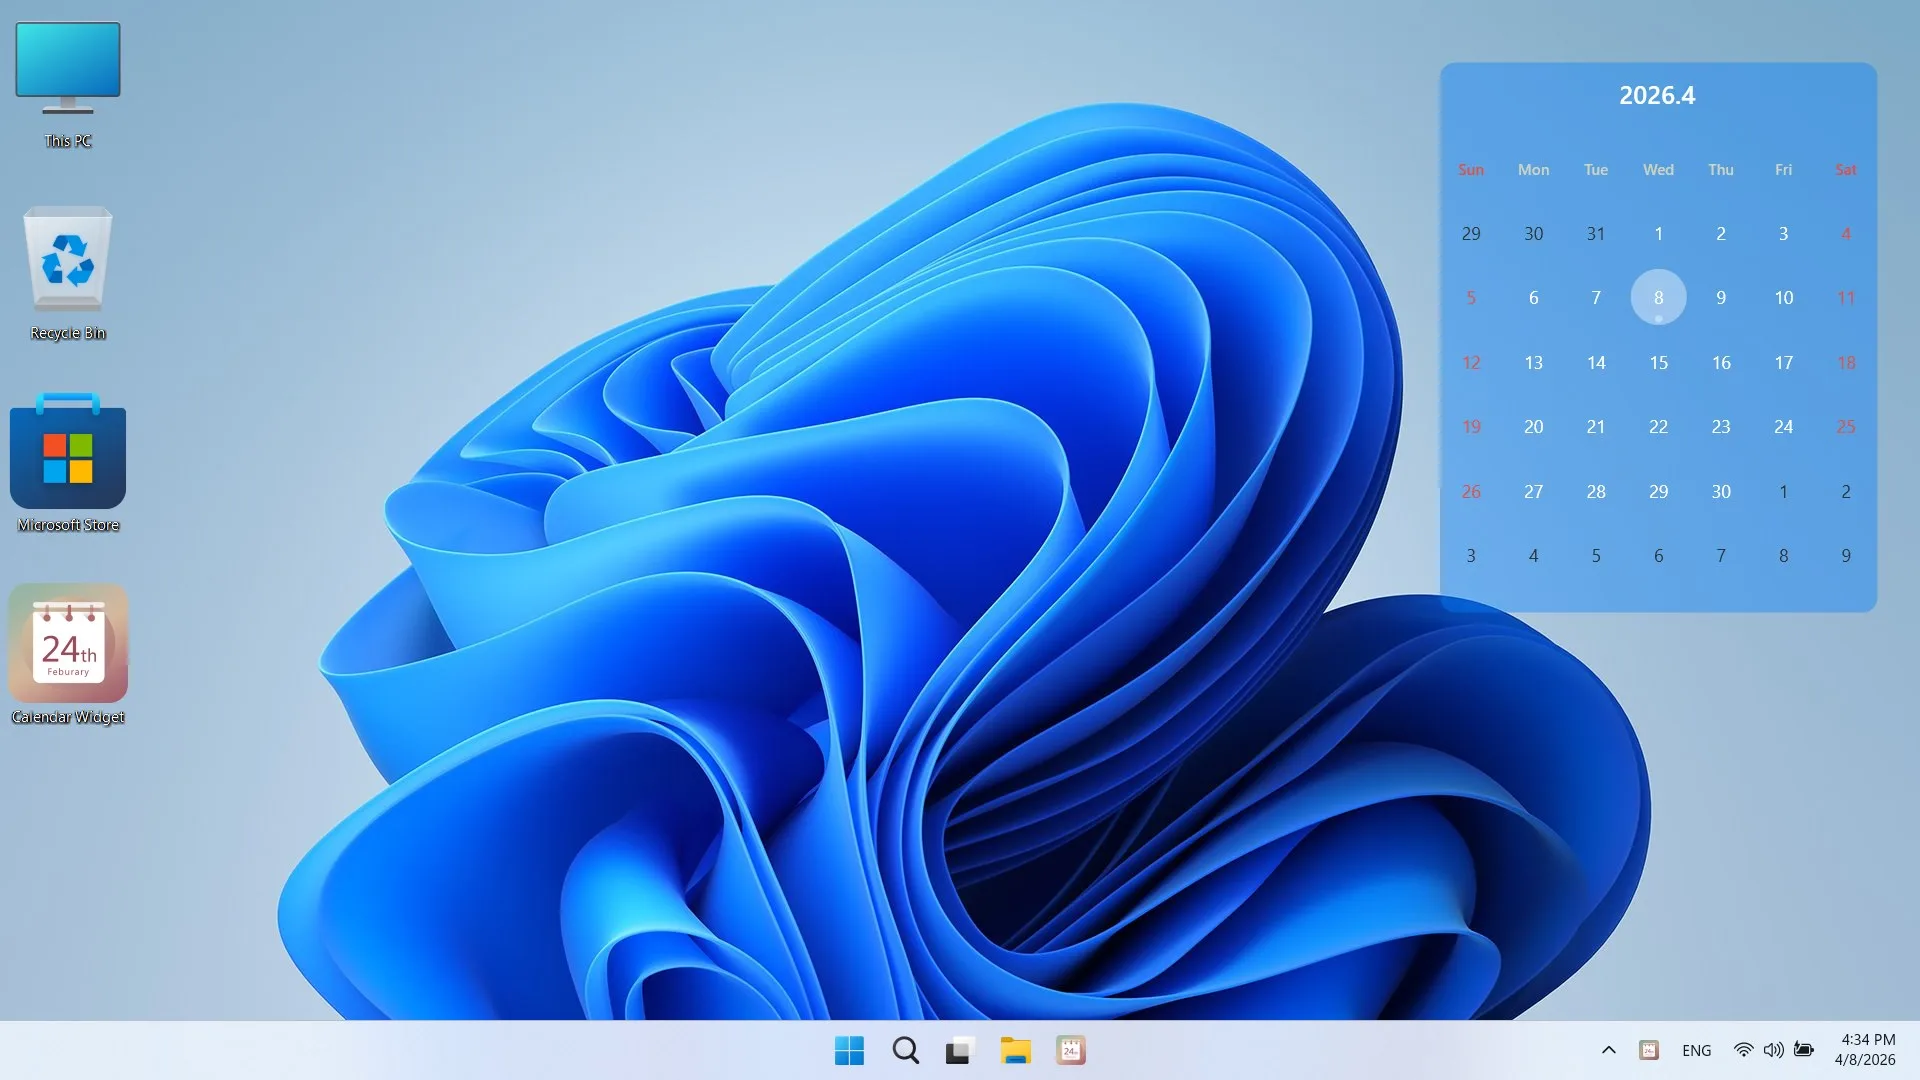Open taskbar Search
This screenshot has height=1080, width=1920.
906,1050
